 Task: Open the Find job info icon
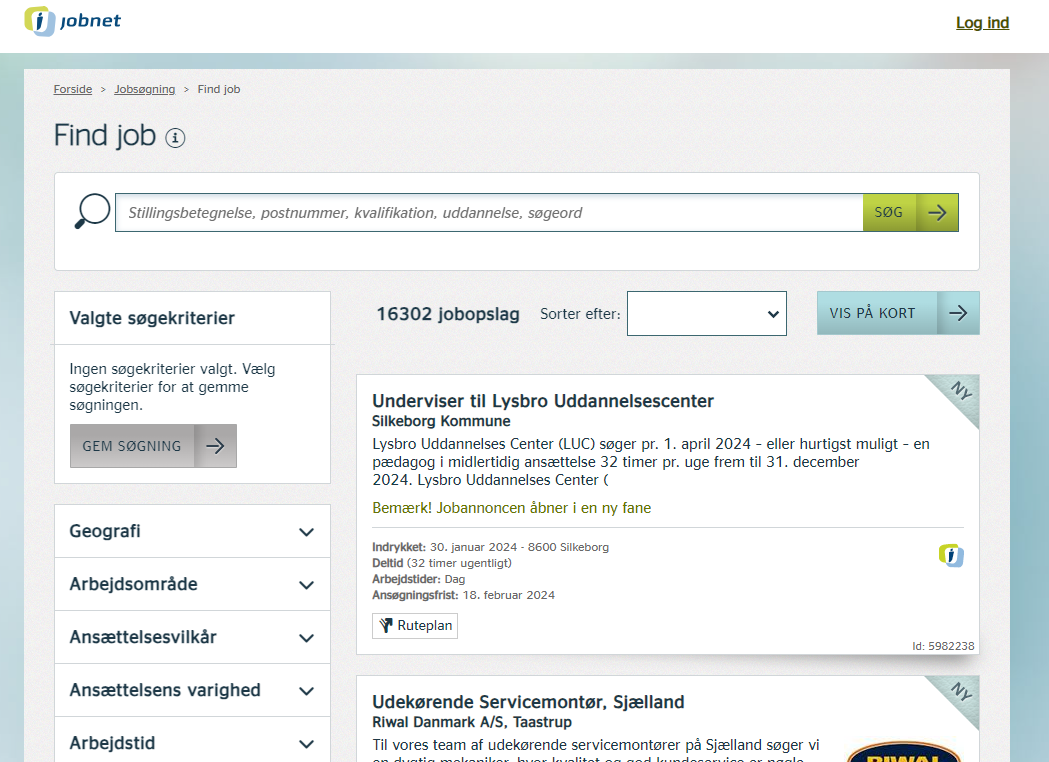175,138
